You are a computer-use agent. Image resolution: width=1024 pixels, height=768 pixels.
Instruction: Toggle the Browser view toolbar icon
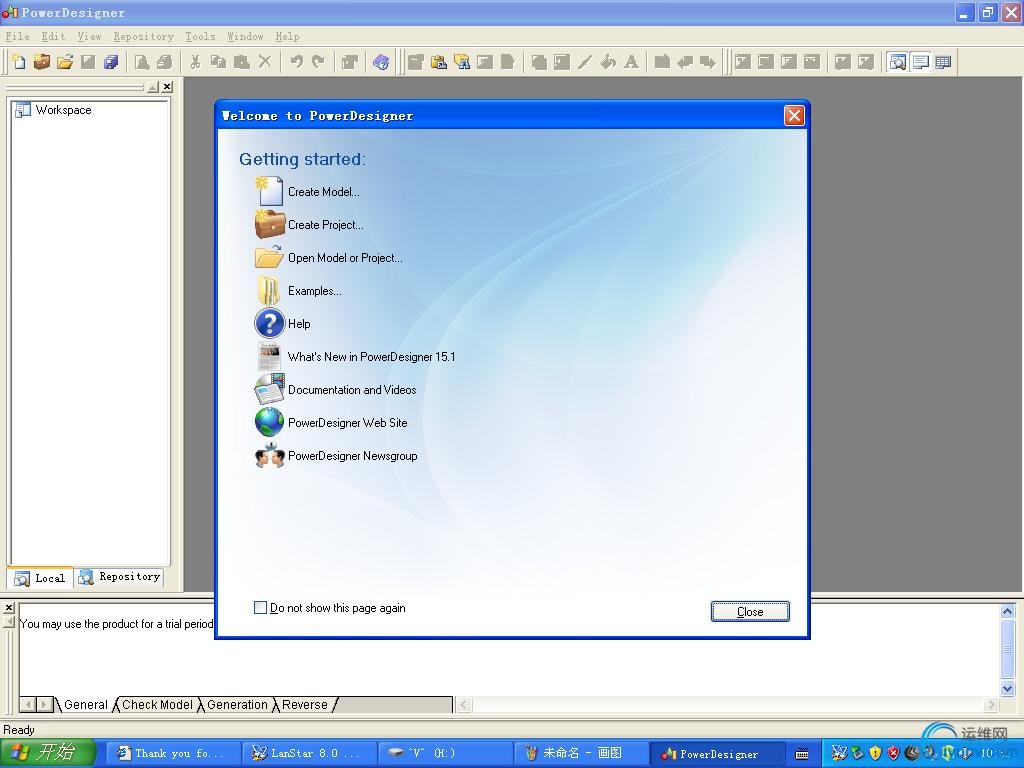[x=898, y=62]
